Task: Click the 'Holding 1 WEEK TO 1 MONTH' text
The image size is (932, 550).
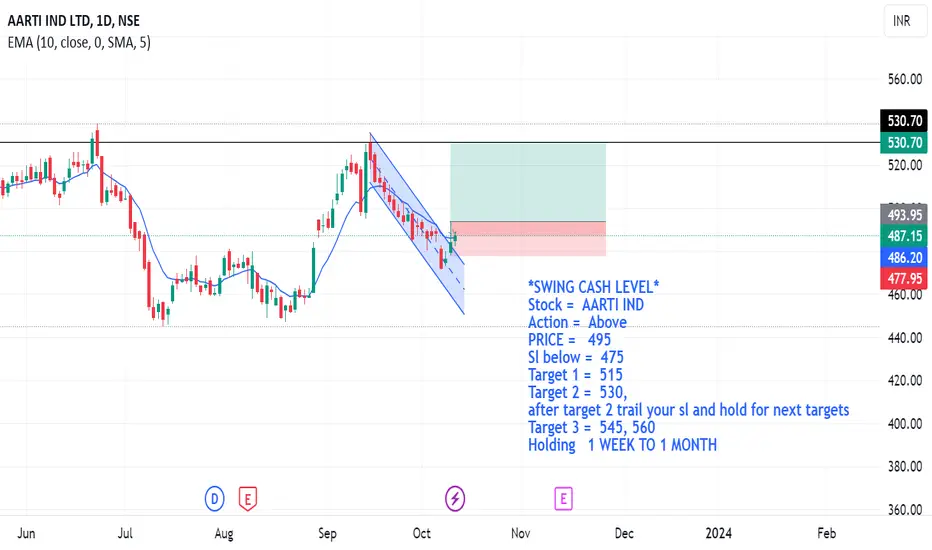Action: tap(622, 445)
